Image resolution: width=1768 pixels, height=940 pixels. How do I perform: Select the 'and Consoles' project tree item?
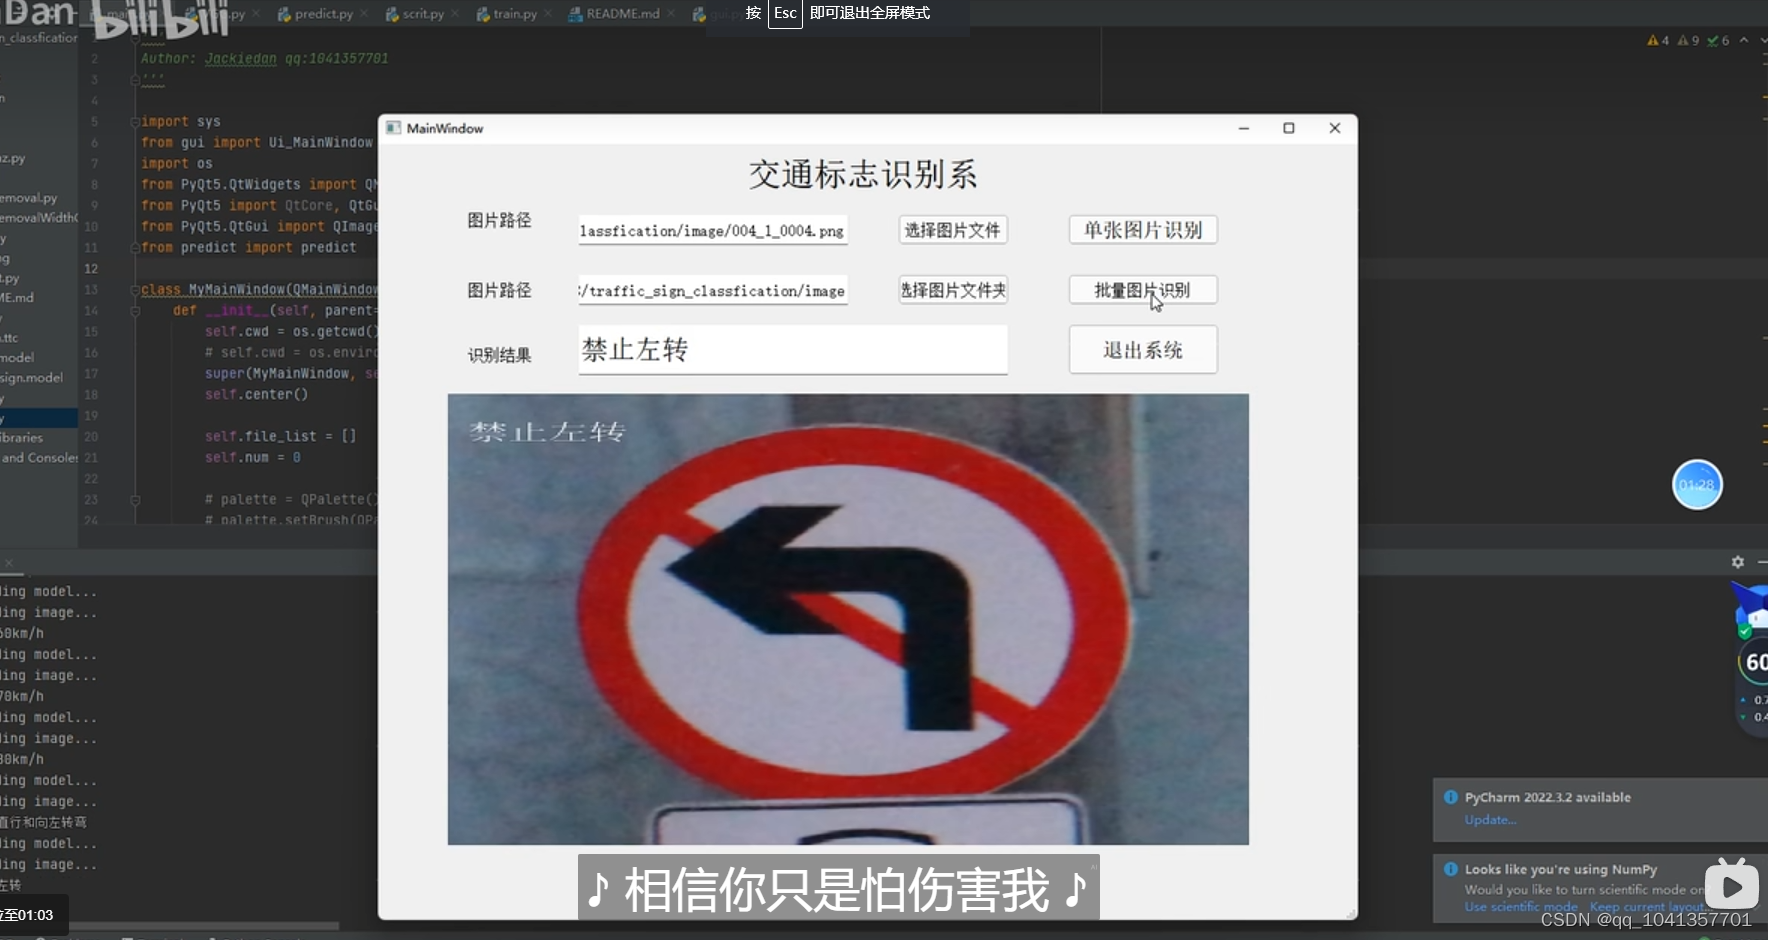coord(39,458)
